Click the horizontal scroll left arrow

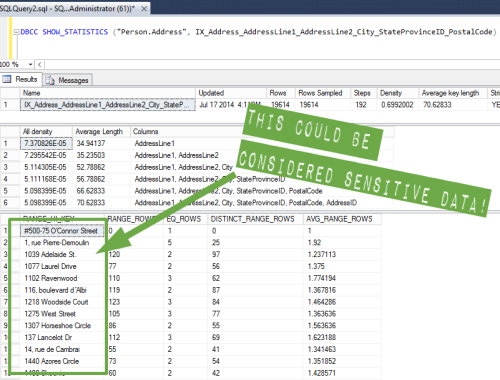(x=39, y=64)
